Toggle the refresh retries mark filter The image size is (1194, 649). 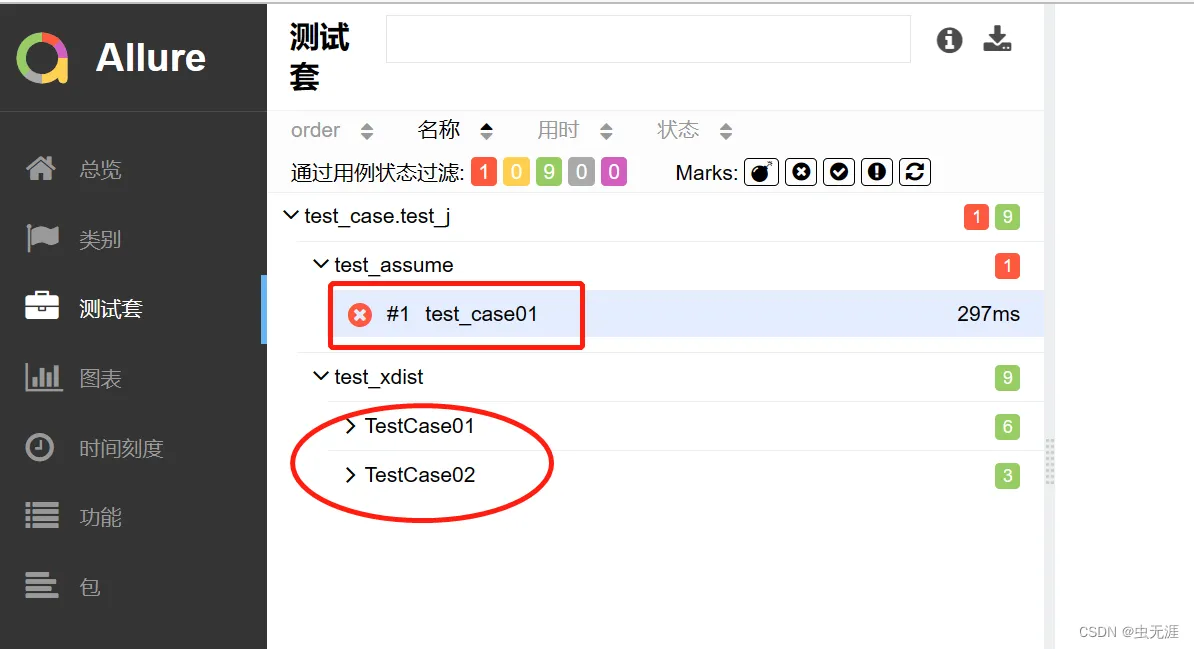pos(915,172)
